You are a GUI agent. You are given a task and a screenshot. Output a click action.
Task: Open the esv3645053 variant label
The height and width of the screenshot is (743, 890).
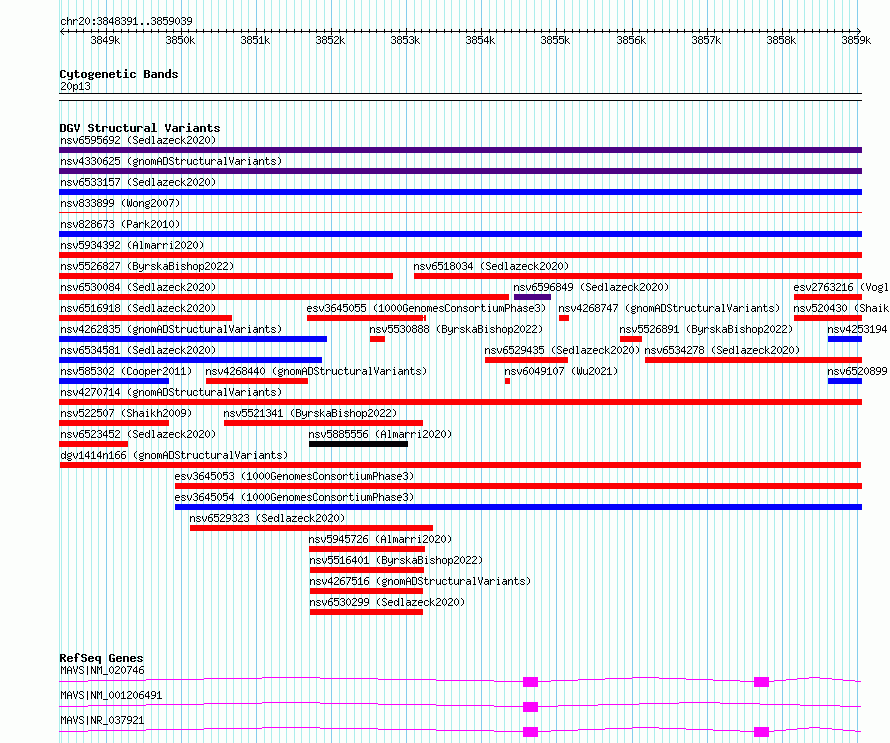point(294,476)
